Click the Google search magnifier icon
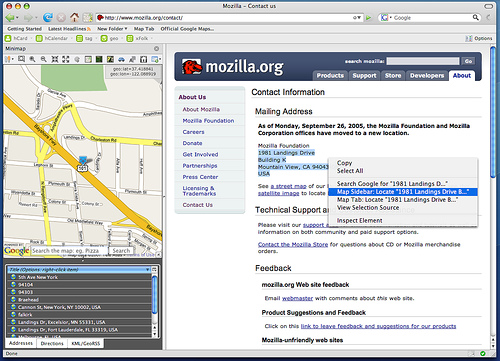The width and height of the screenshot is (500, 361). point(475,17)
